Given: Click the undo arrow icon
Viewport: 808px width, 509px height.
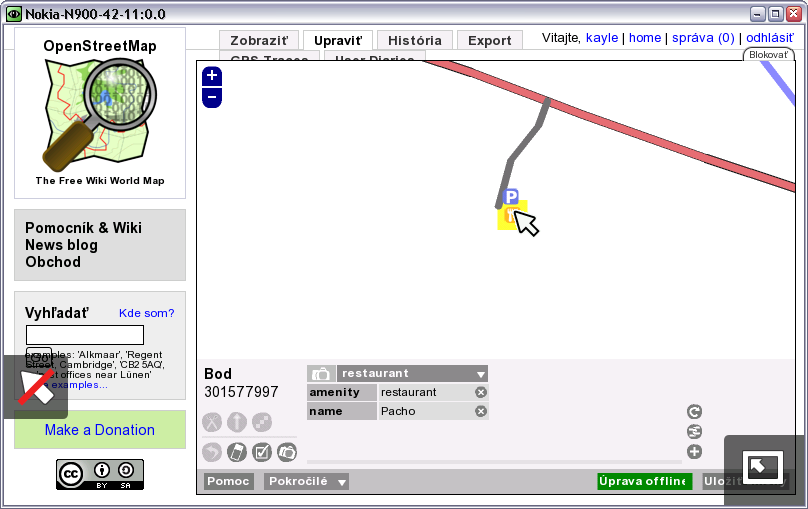Looking at the screenshot, I should pos(212,453).
